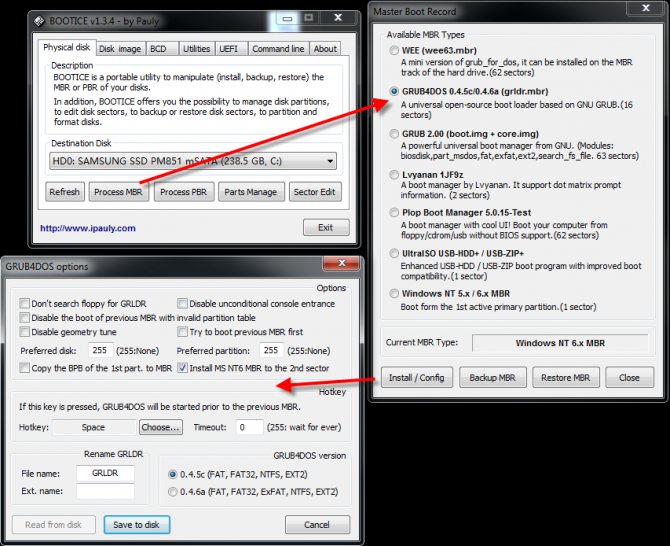Image resolution: width=670 pixels, height=546 pixels.
Task: Toggle Try to boot previous MBR first
Action: click(x=182, y=332)
